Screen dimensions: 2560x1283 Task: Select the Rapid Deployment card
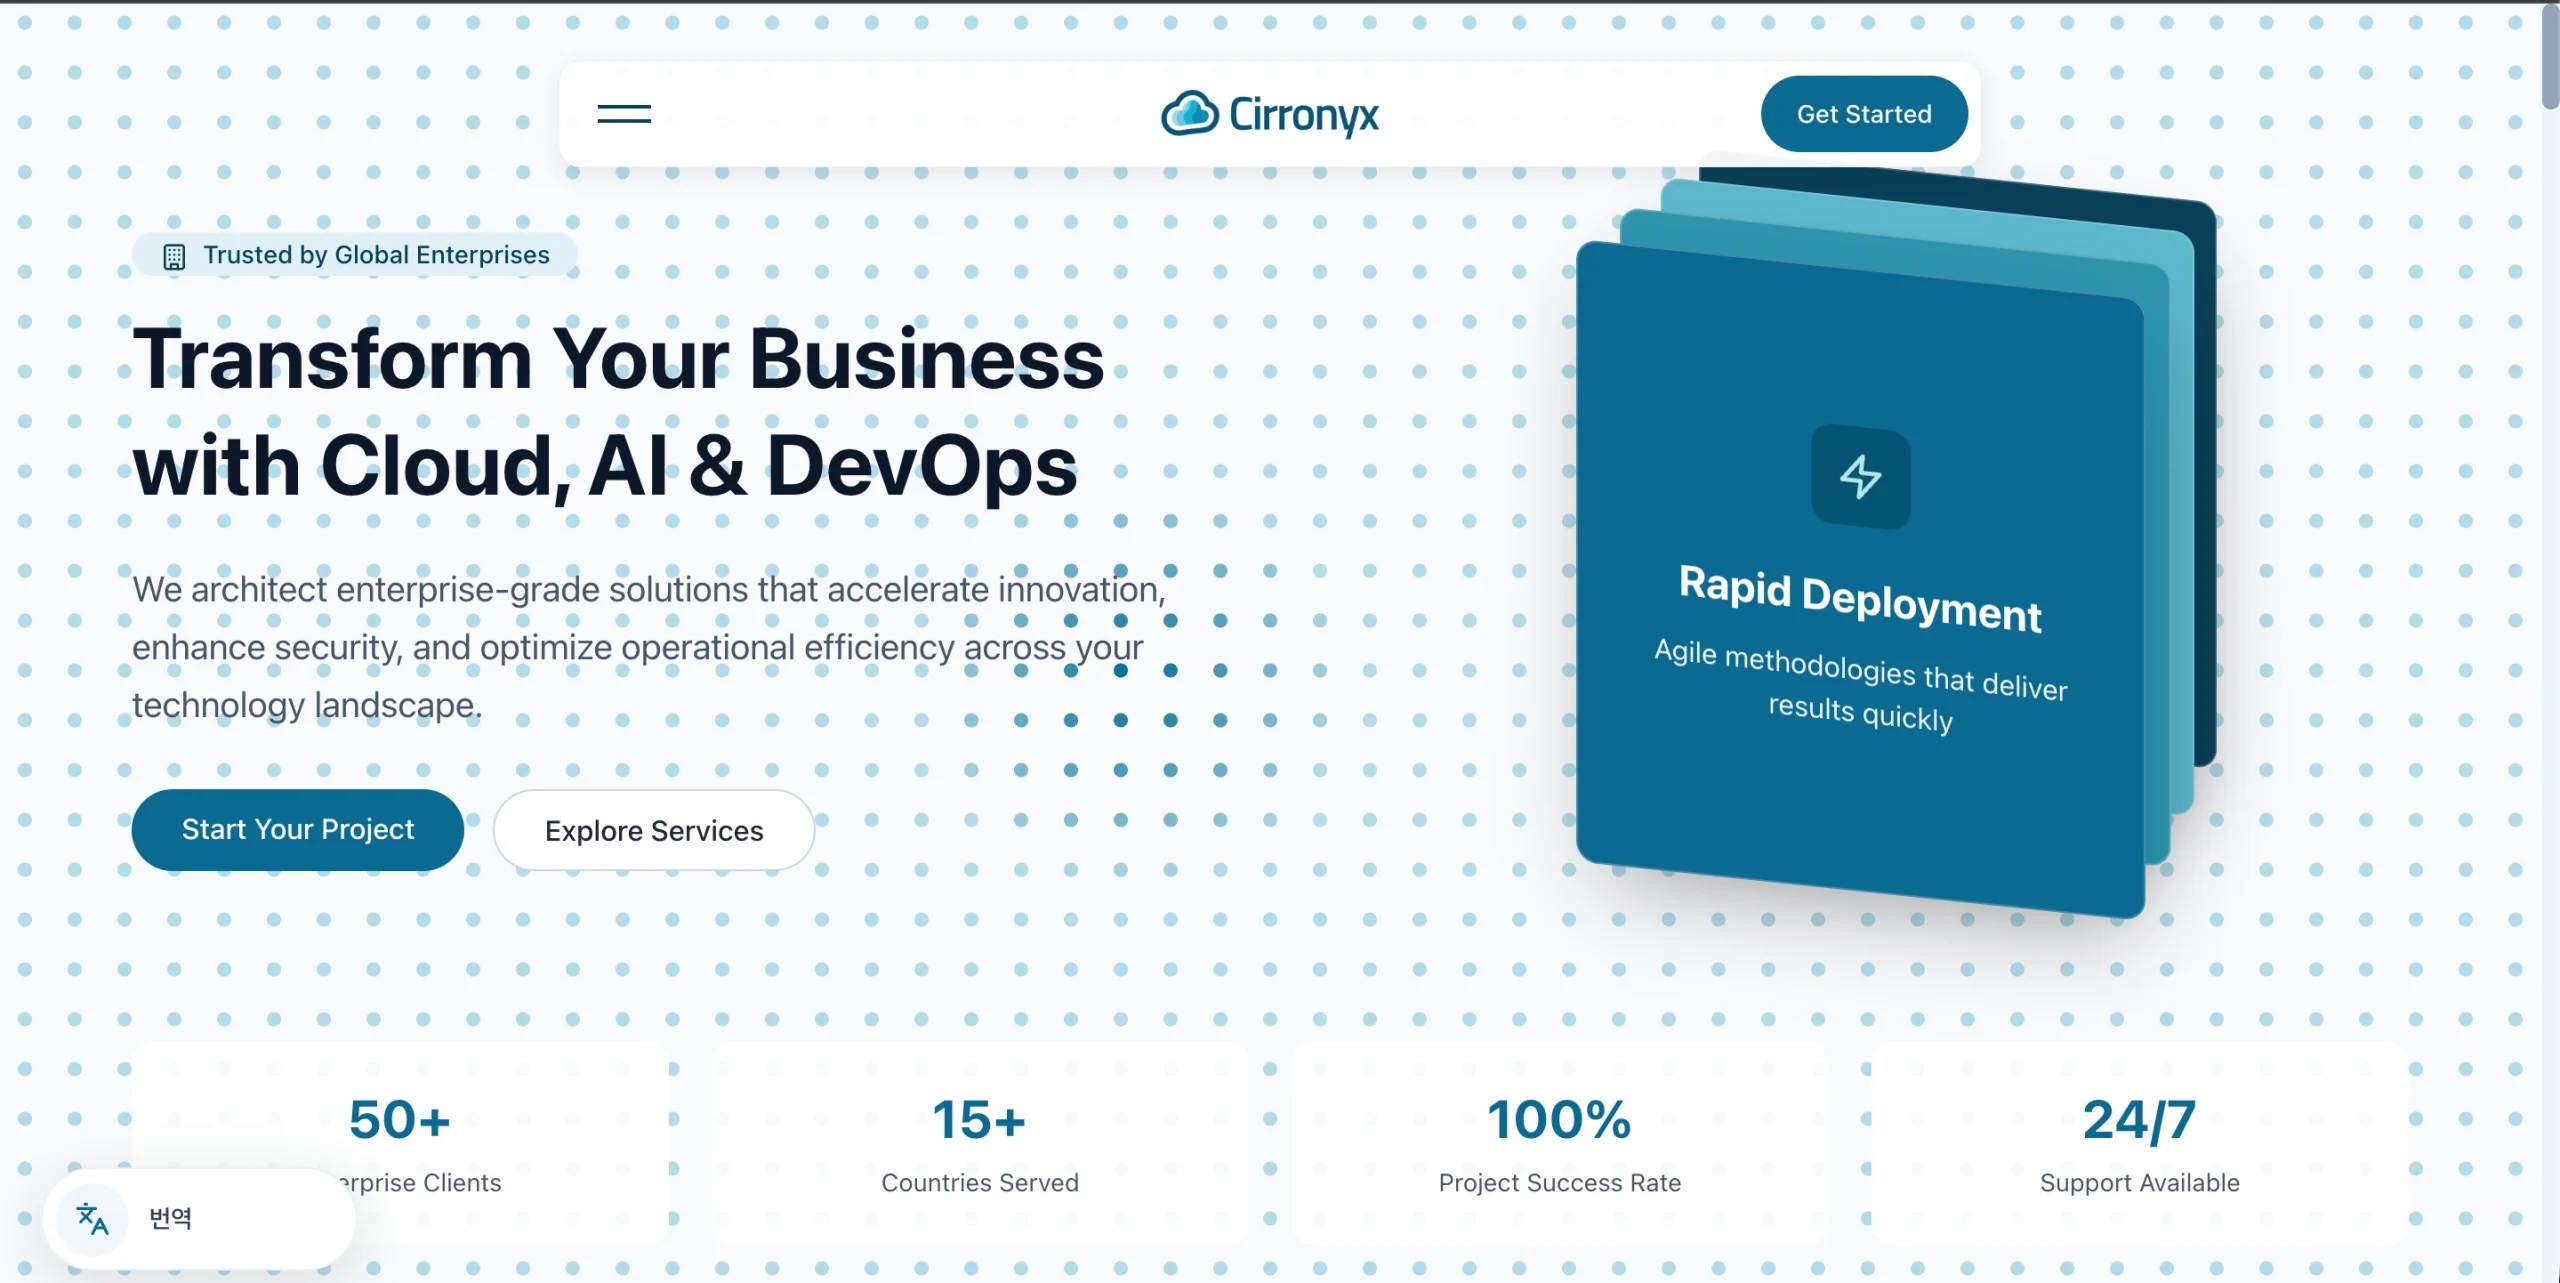click(x=1860, y=580)
